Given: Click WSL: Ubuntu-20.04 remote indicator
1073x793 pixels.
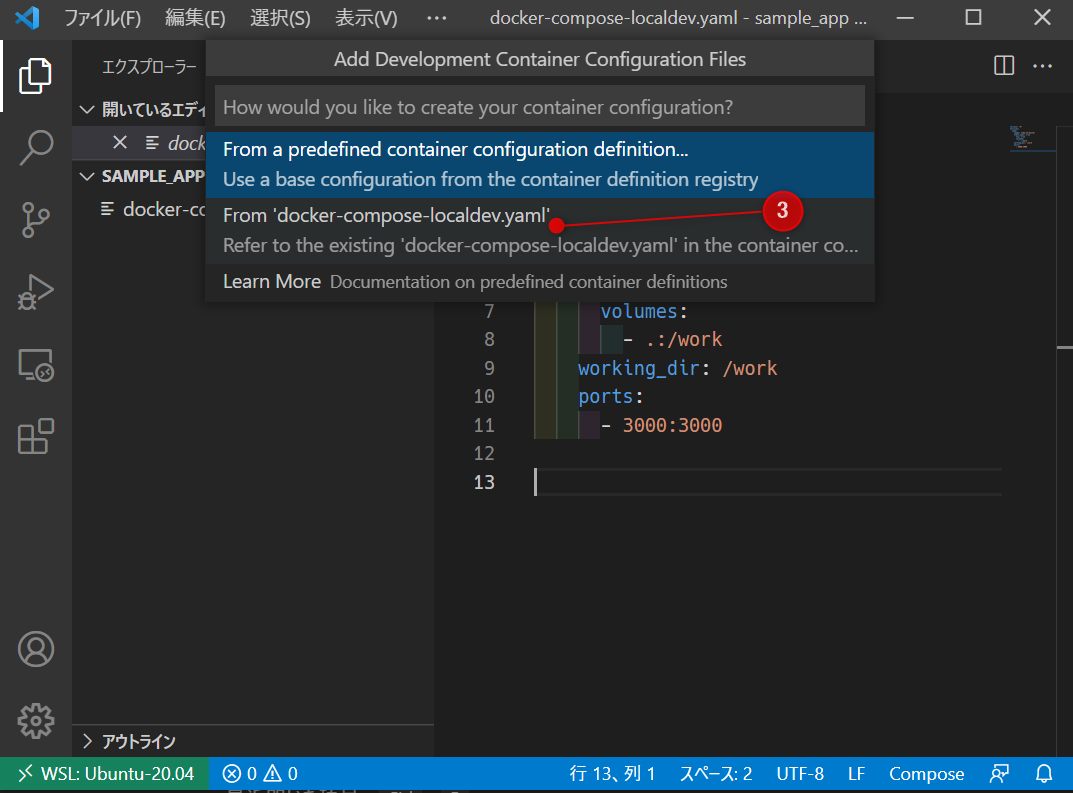Looking at the screenshot, I should 105,774.
